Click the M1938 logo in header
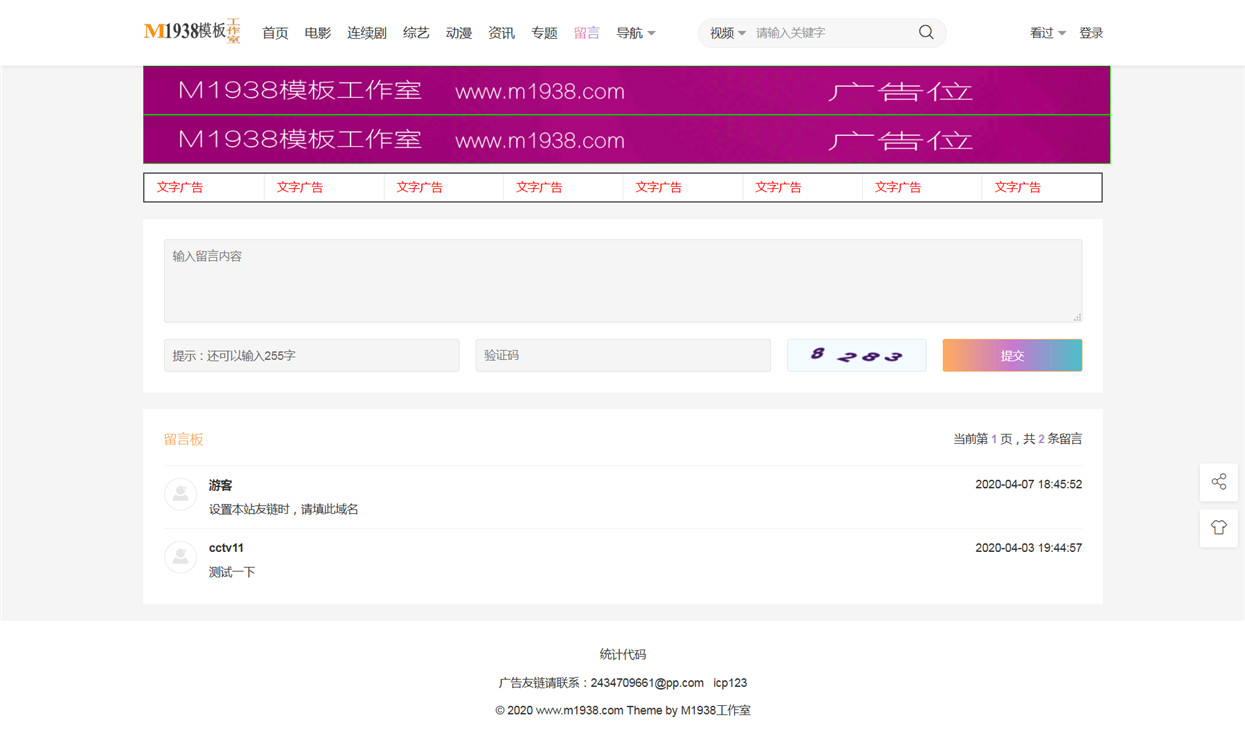 192,32
